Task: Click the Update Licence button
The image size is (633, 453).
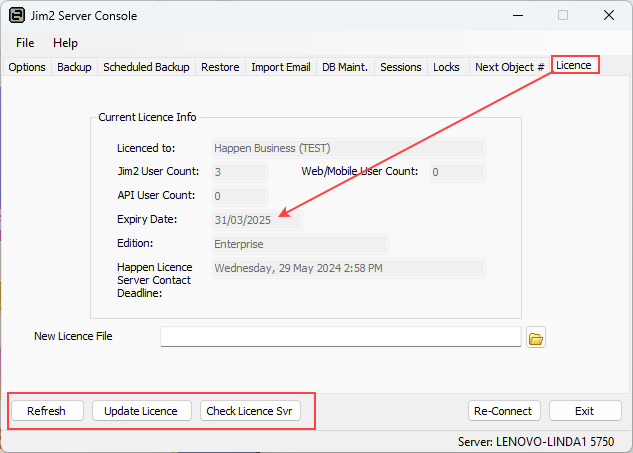Action: coord(141,411)
